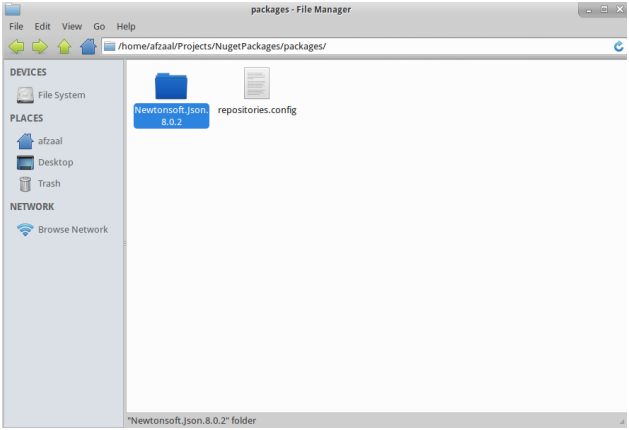Select Browse Network label

[73, 229]
